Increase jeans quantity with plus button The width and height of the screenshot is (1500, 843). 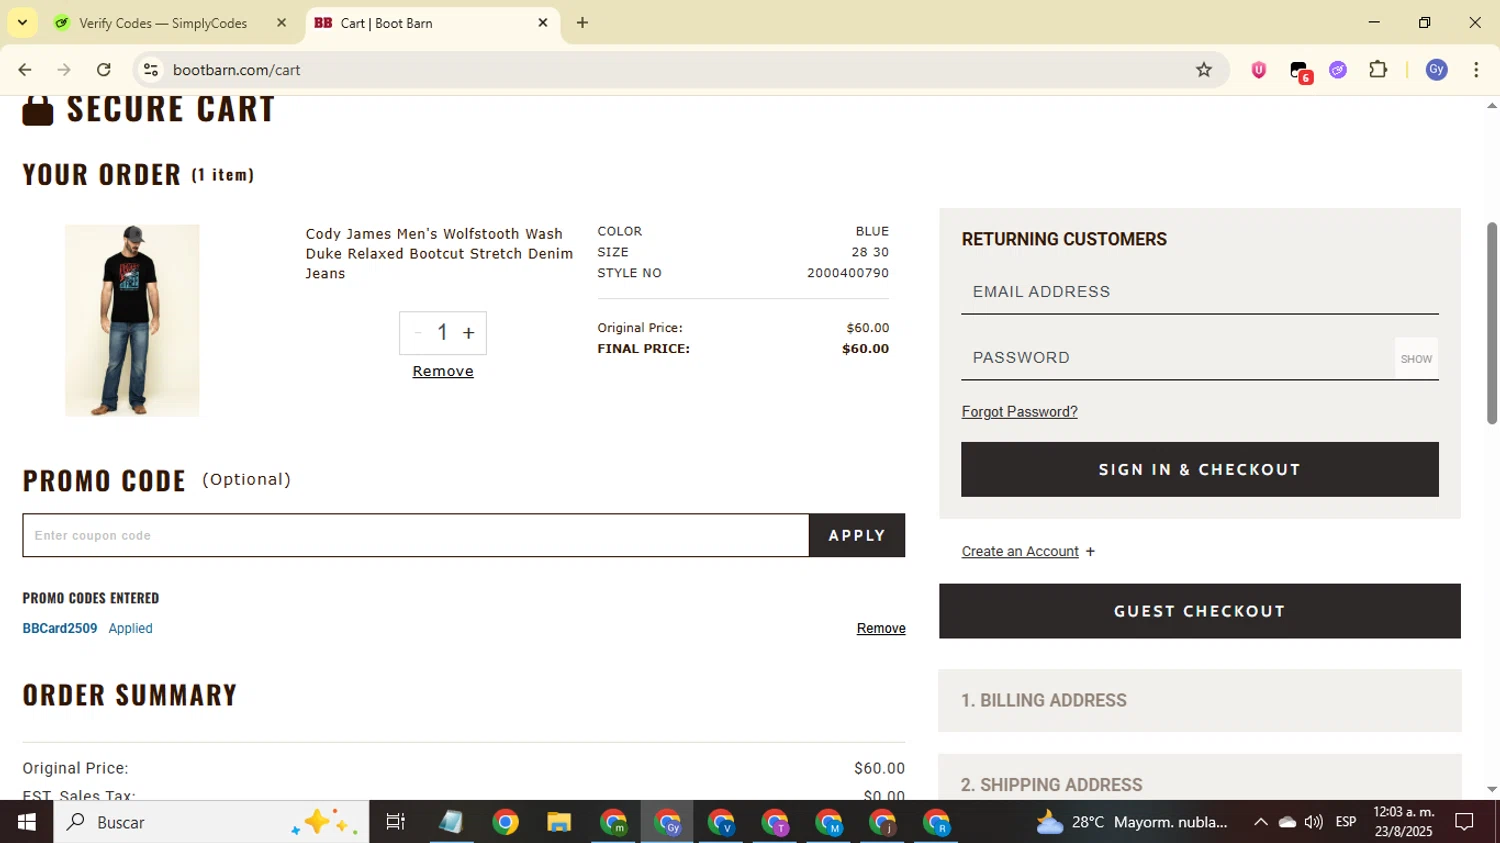[468, 333]
